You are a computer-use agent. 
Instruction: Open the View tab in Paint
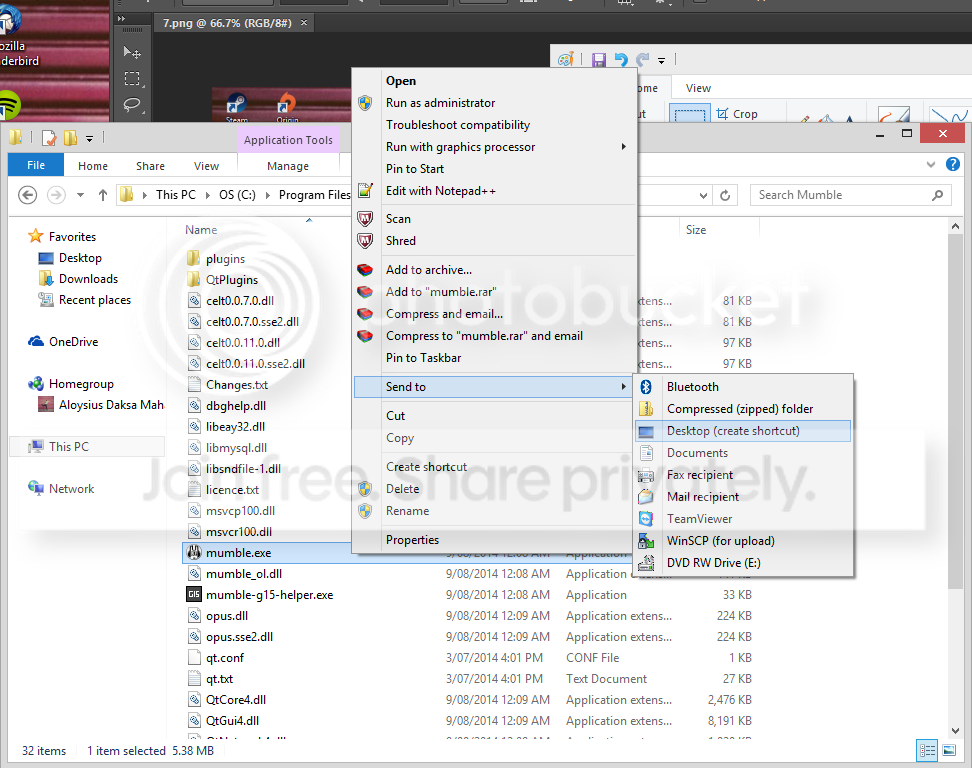698,88
